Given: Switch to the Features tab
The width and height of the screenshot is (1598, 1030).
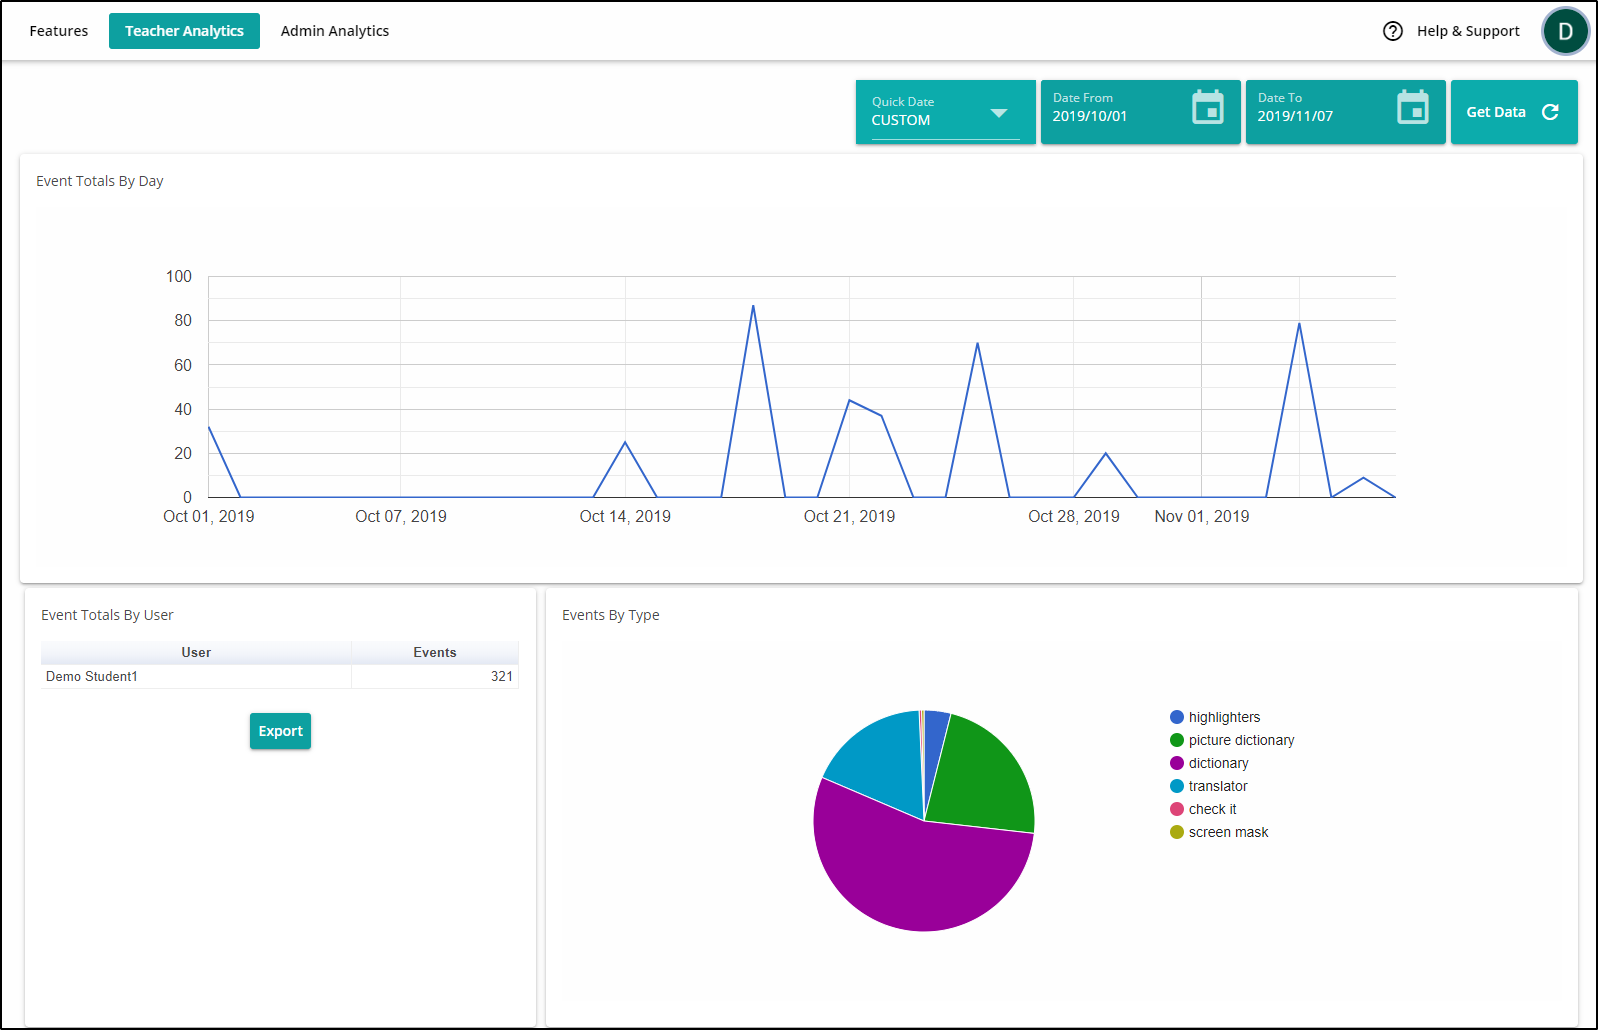Looking at the screenshot, I should [x=59, y=31].
